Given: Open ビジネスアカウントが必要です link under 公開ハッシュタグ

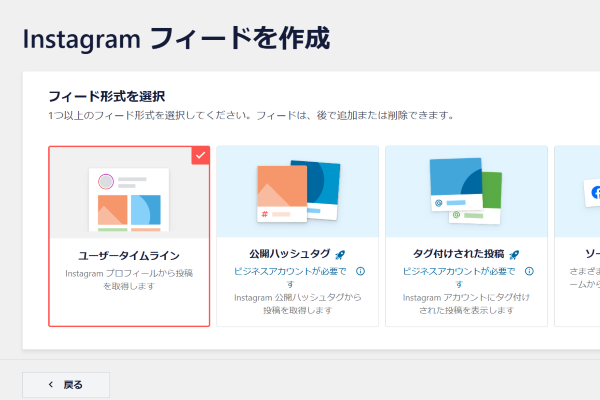Looking at the screenshot, I should 290,278.
